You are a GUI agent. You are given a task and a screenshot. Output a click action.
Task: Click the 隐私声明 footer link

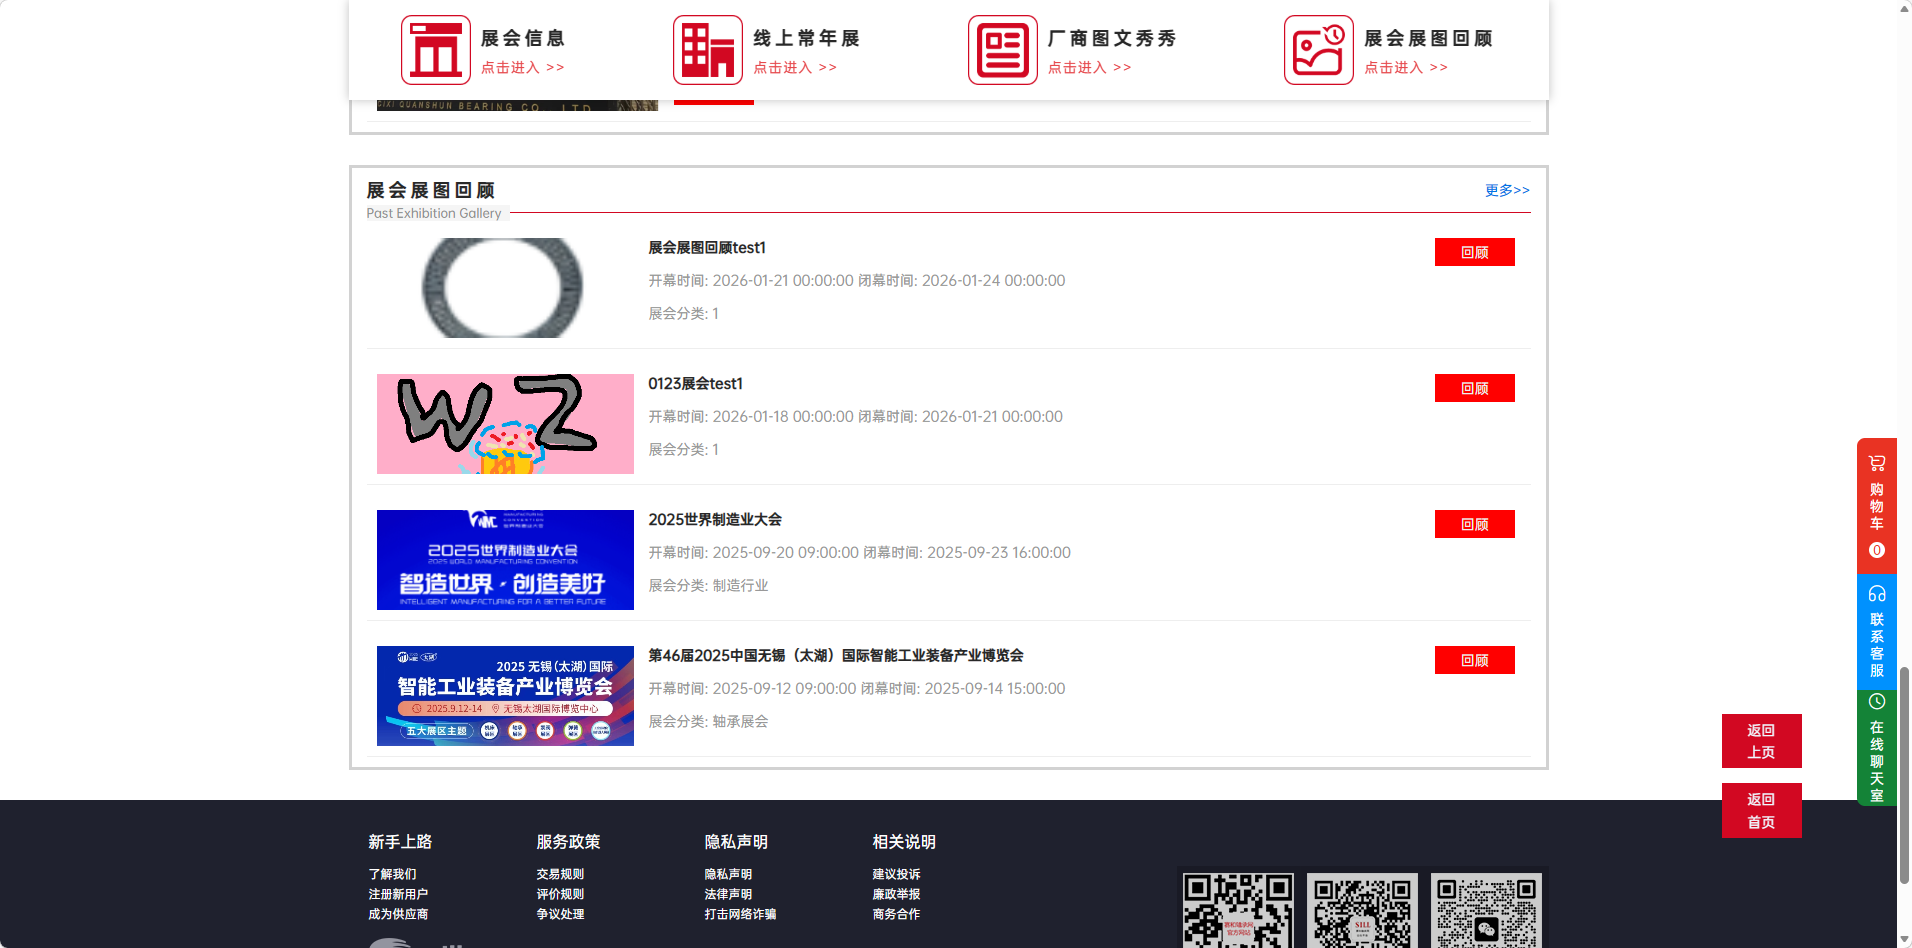pyautogui.click(x=727, y=874)
